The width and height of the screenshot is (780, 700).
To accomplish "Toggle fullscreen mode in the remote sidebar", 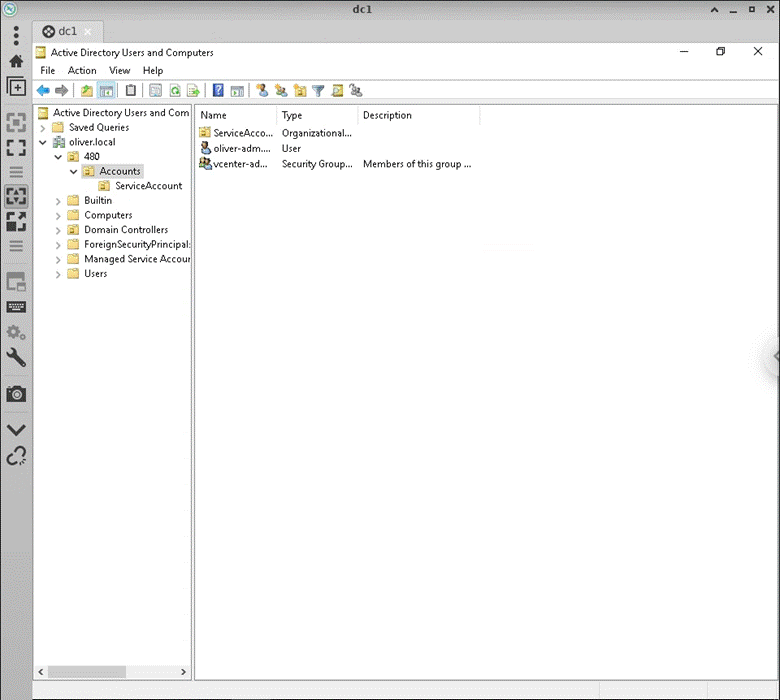I will (x=16, y=147).
